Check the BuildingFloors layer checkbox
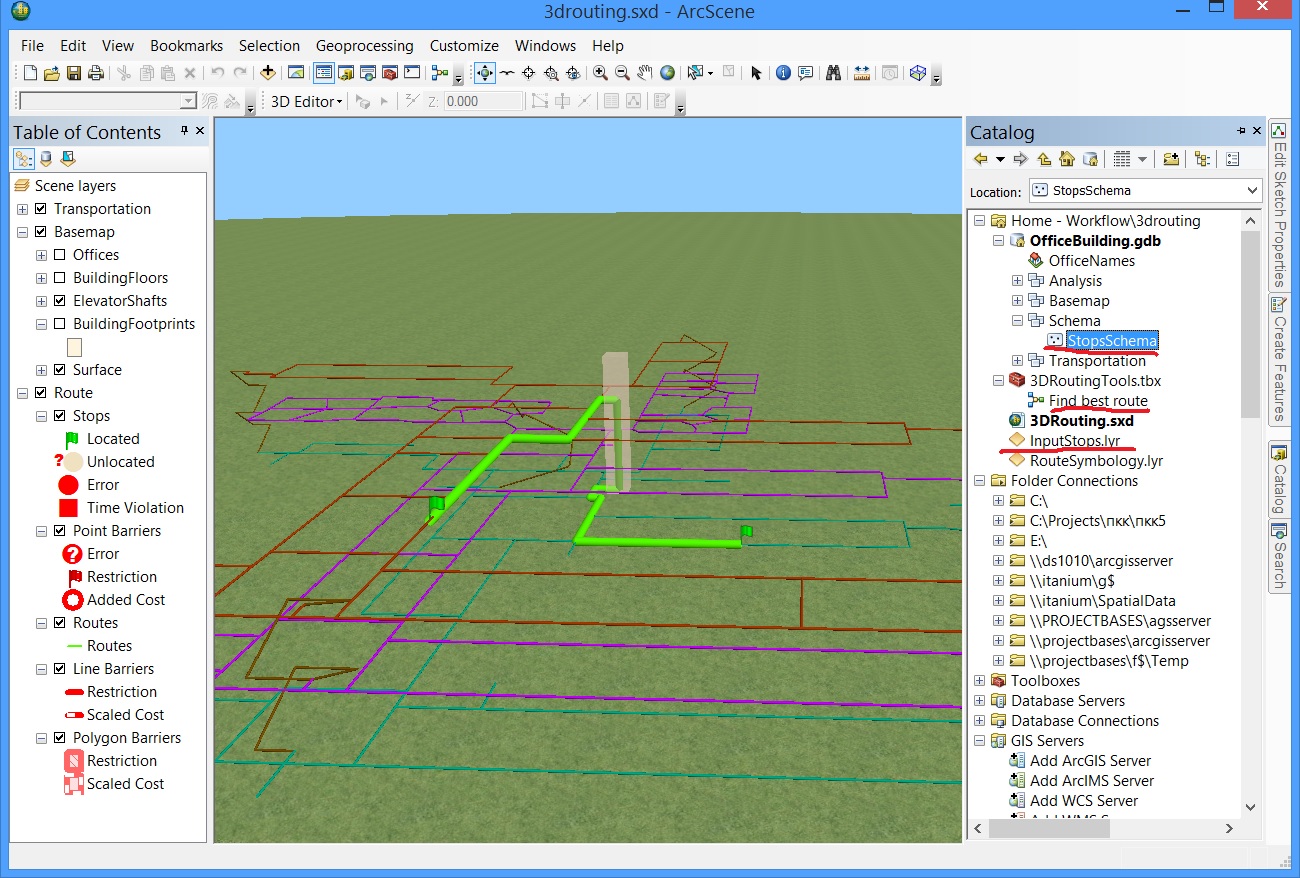The image size is (1300, 878). tap(60, 278)
